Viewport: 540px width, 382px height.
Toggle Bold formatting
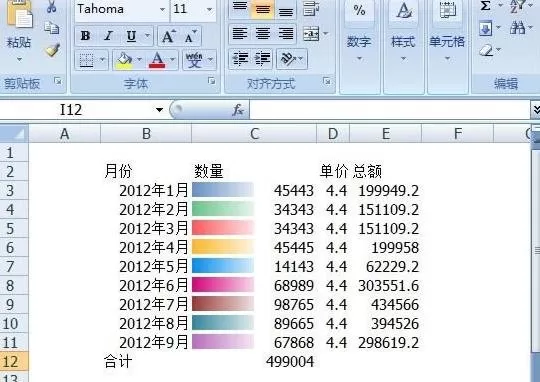click(x=85, y=35)
